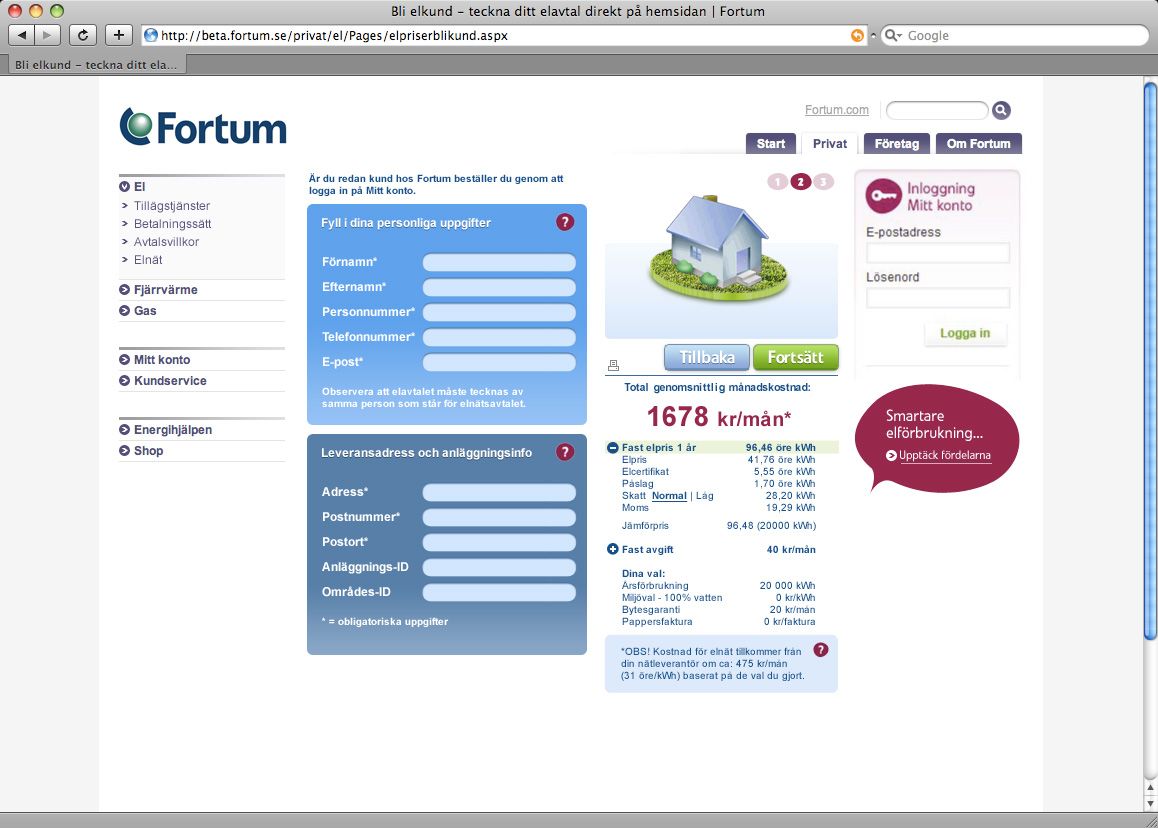Click the Tillbaka button
This screenshot has width=1158, height=828.
707,357
